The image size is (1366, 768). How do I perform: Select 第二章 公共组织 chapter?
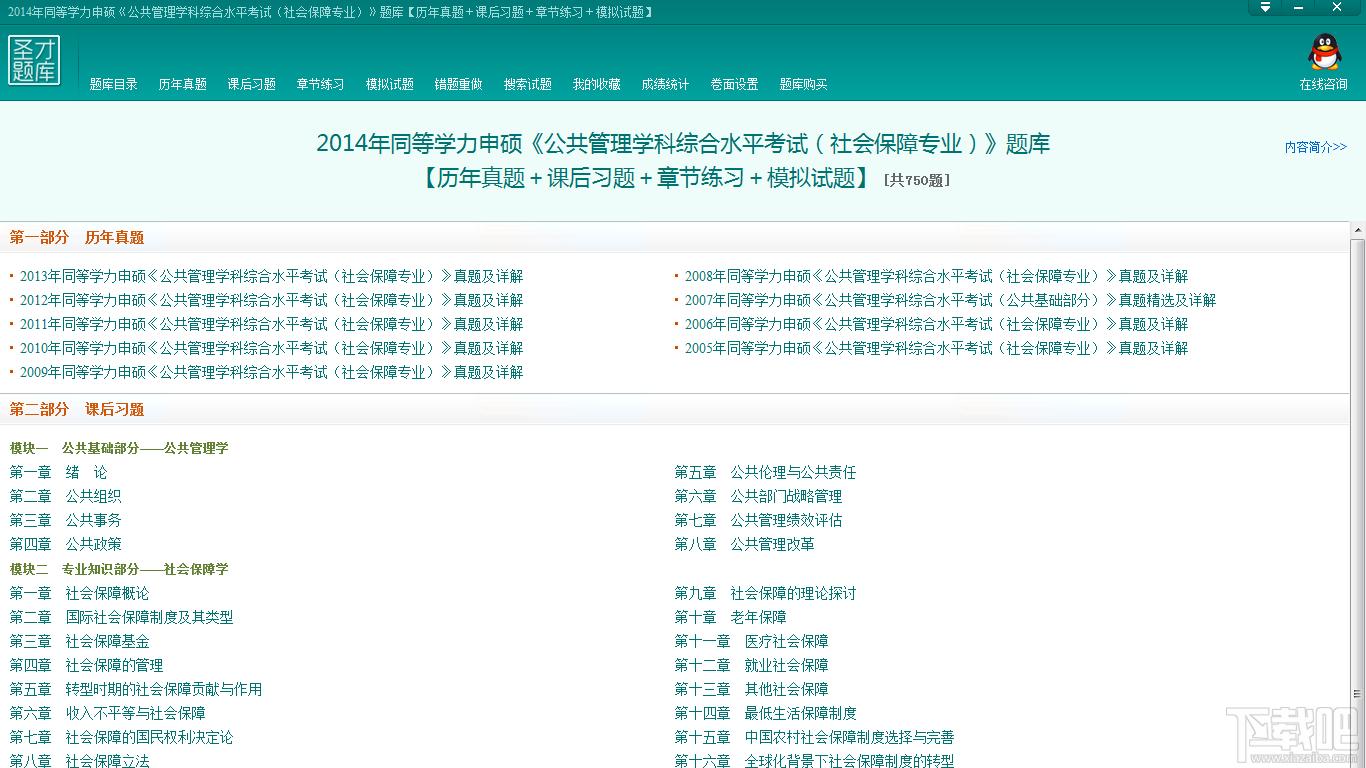point(66,497)
